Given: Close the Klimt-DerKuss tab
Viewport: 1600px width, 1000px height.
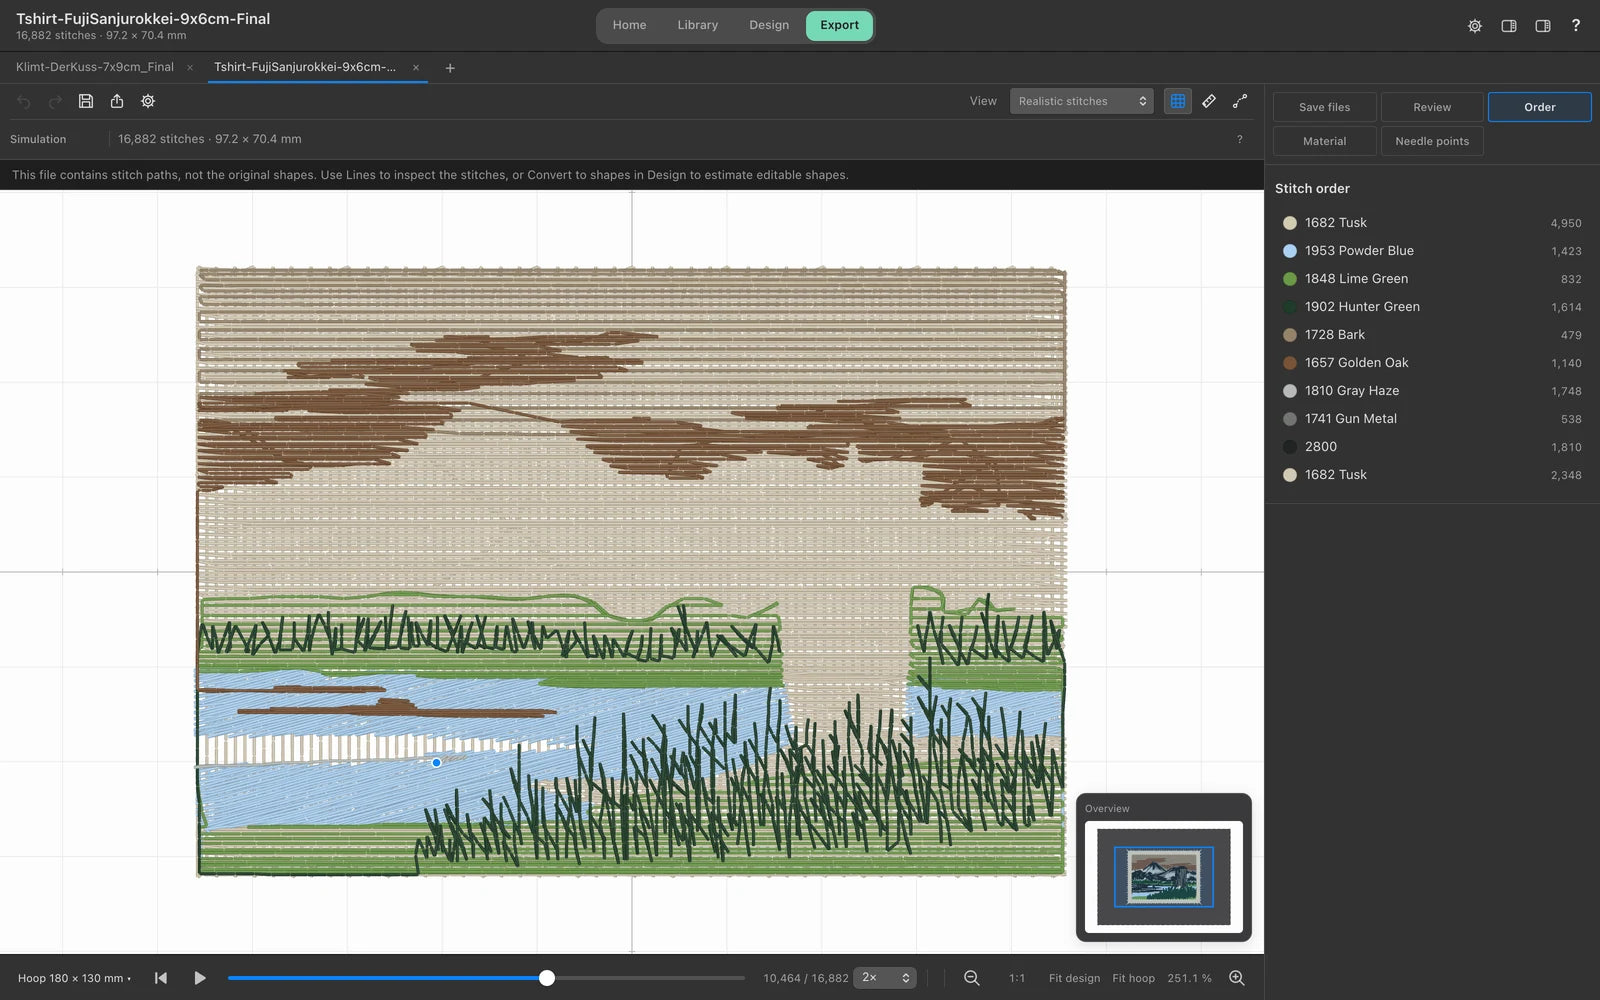Looking at the screenshot, I should [190, 68].
